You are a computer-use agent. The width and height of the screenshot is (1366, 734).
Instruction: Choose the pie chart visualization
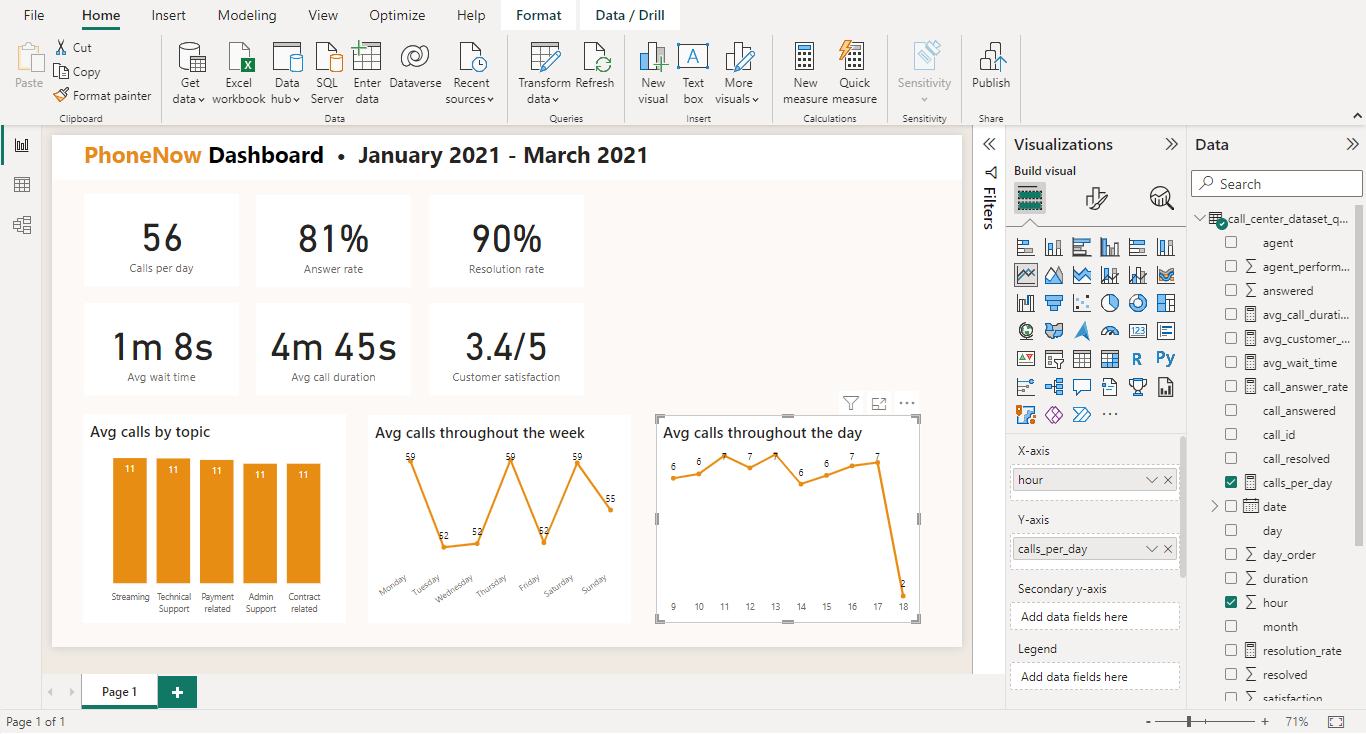(1110, 302)
